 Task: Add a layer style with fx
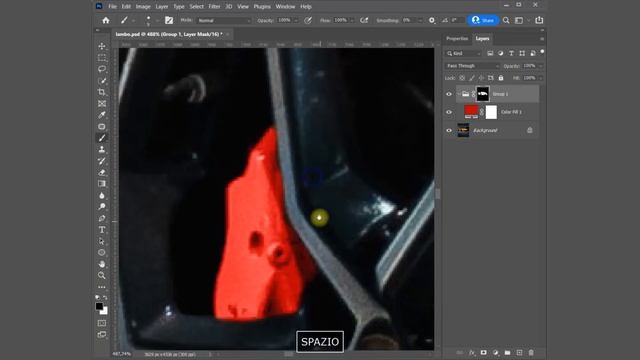[472, 352]
